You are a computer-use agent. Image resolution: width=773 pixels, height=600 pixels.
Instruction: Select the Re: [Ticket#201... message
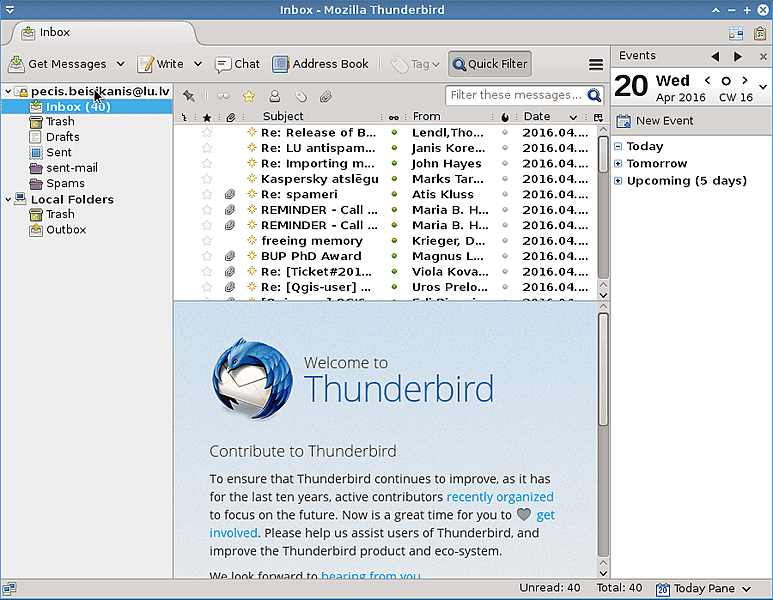pyautogui.click(x=316, y=272)
